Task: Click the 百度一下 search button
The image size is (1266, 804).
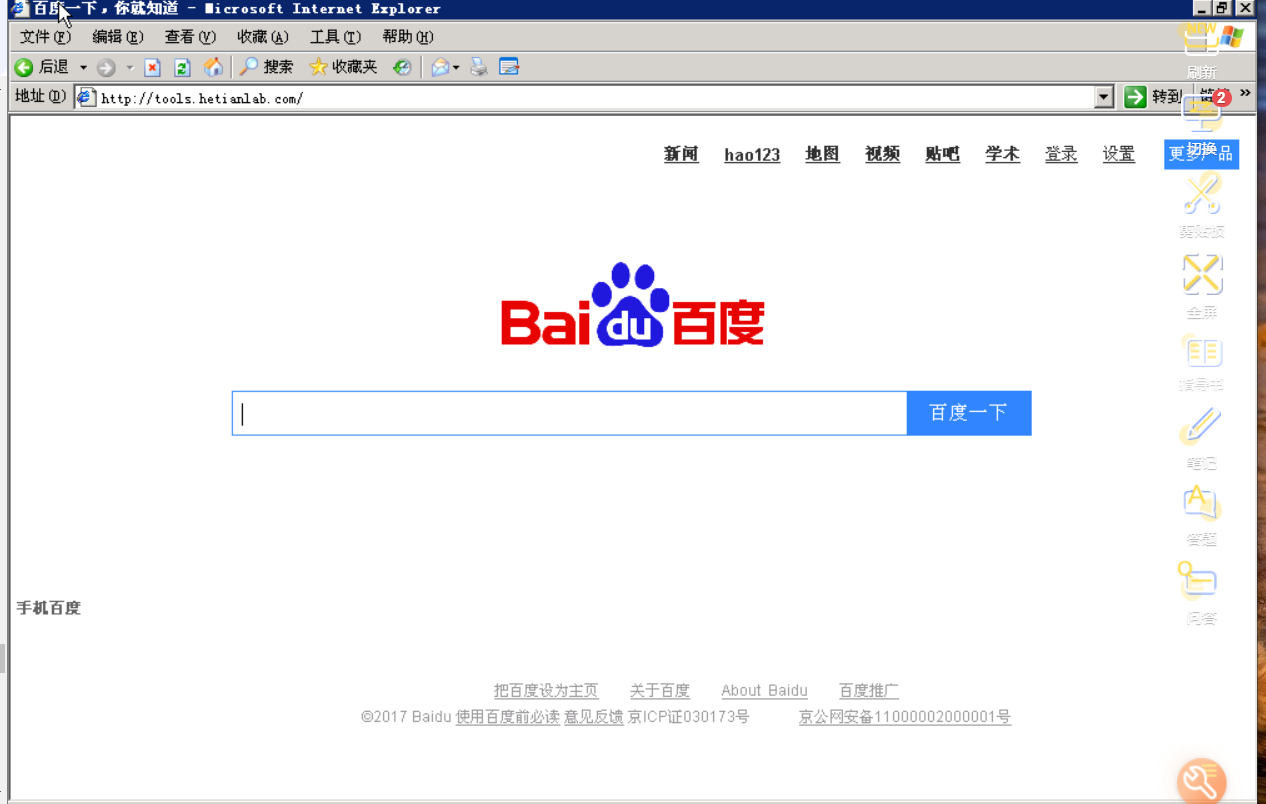Action: pyautogui.click(x=968, y=413)
